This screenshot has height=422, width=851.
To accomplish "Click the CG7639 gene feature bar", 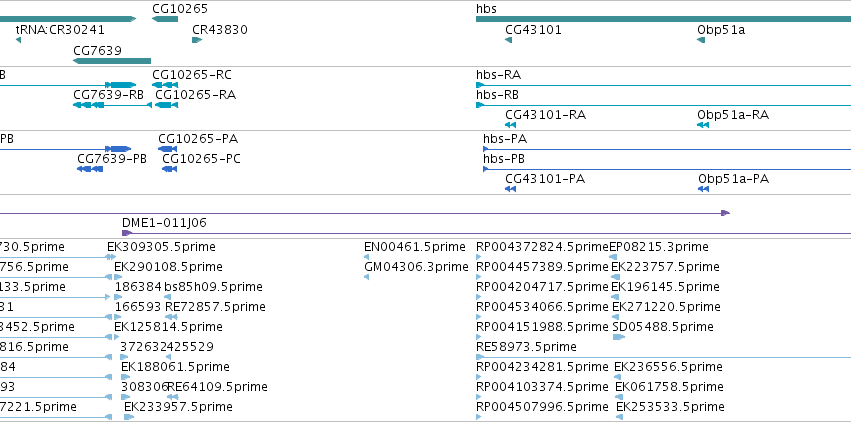I will pos(112,61).
